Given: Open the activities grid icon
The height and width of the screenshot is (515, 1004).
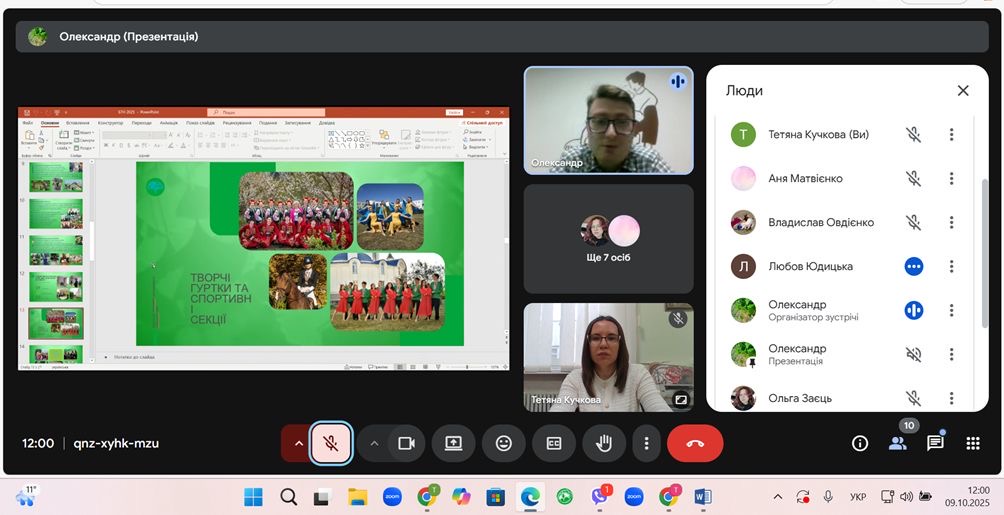Looking at the screenshot, I should click(973, 443).
